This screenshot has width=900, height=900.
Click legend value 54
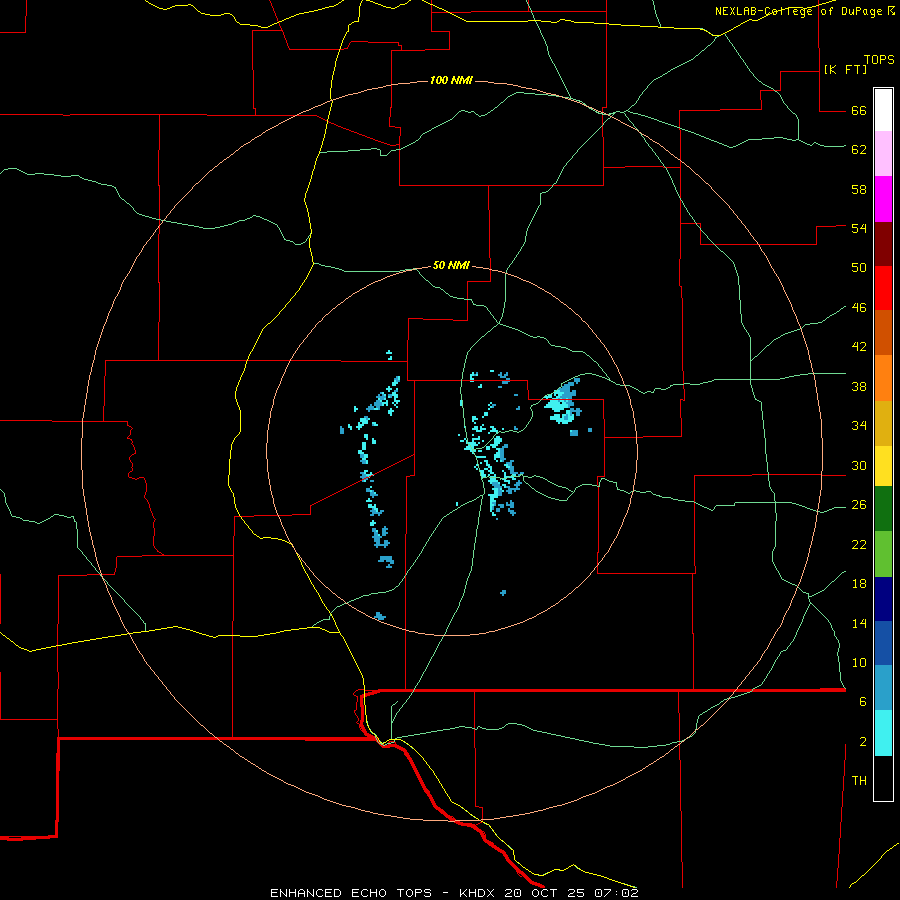coord(859,228)
